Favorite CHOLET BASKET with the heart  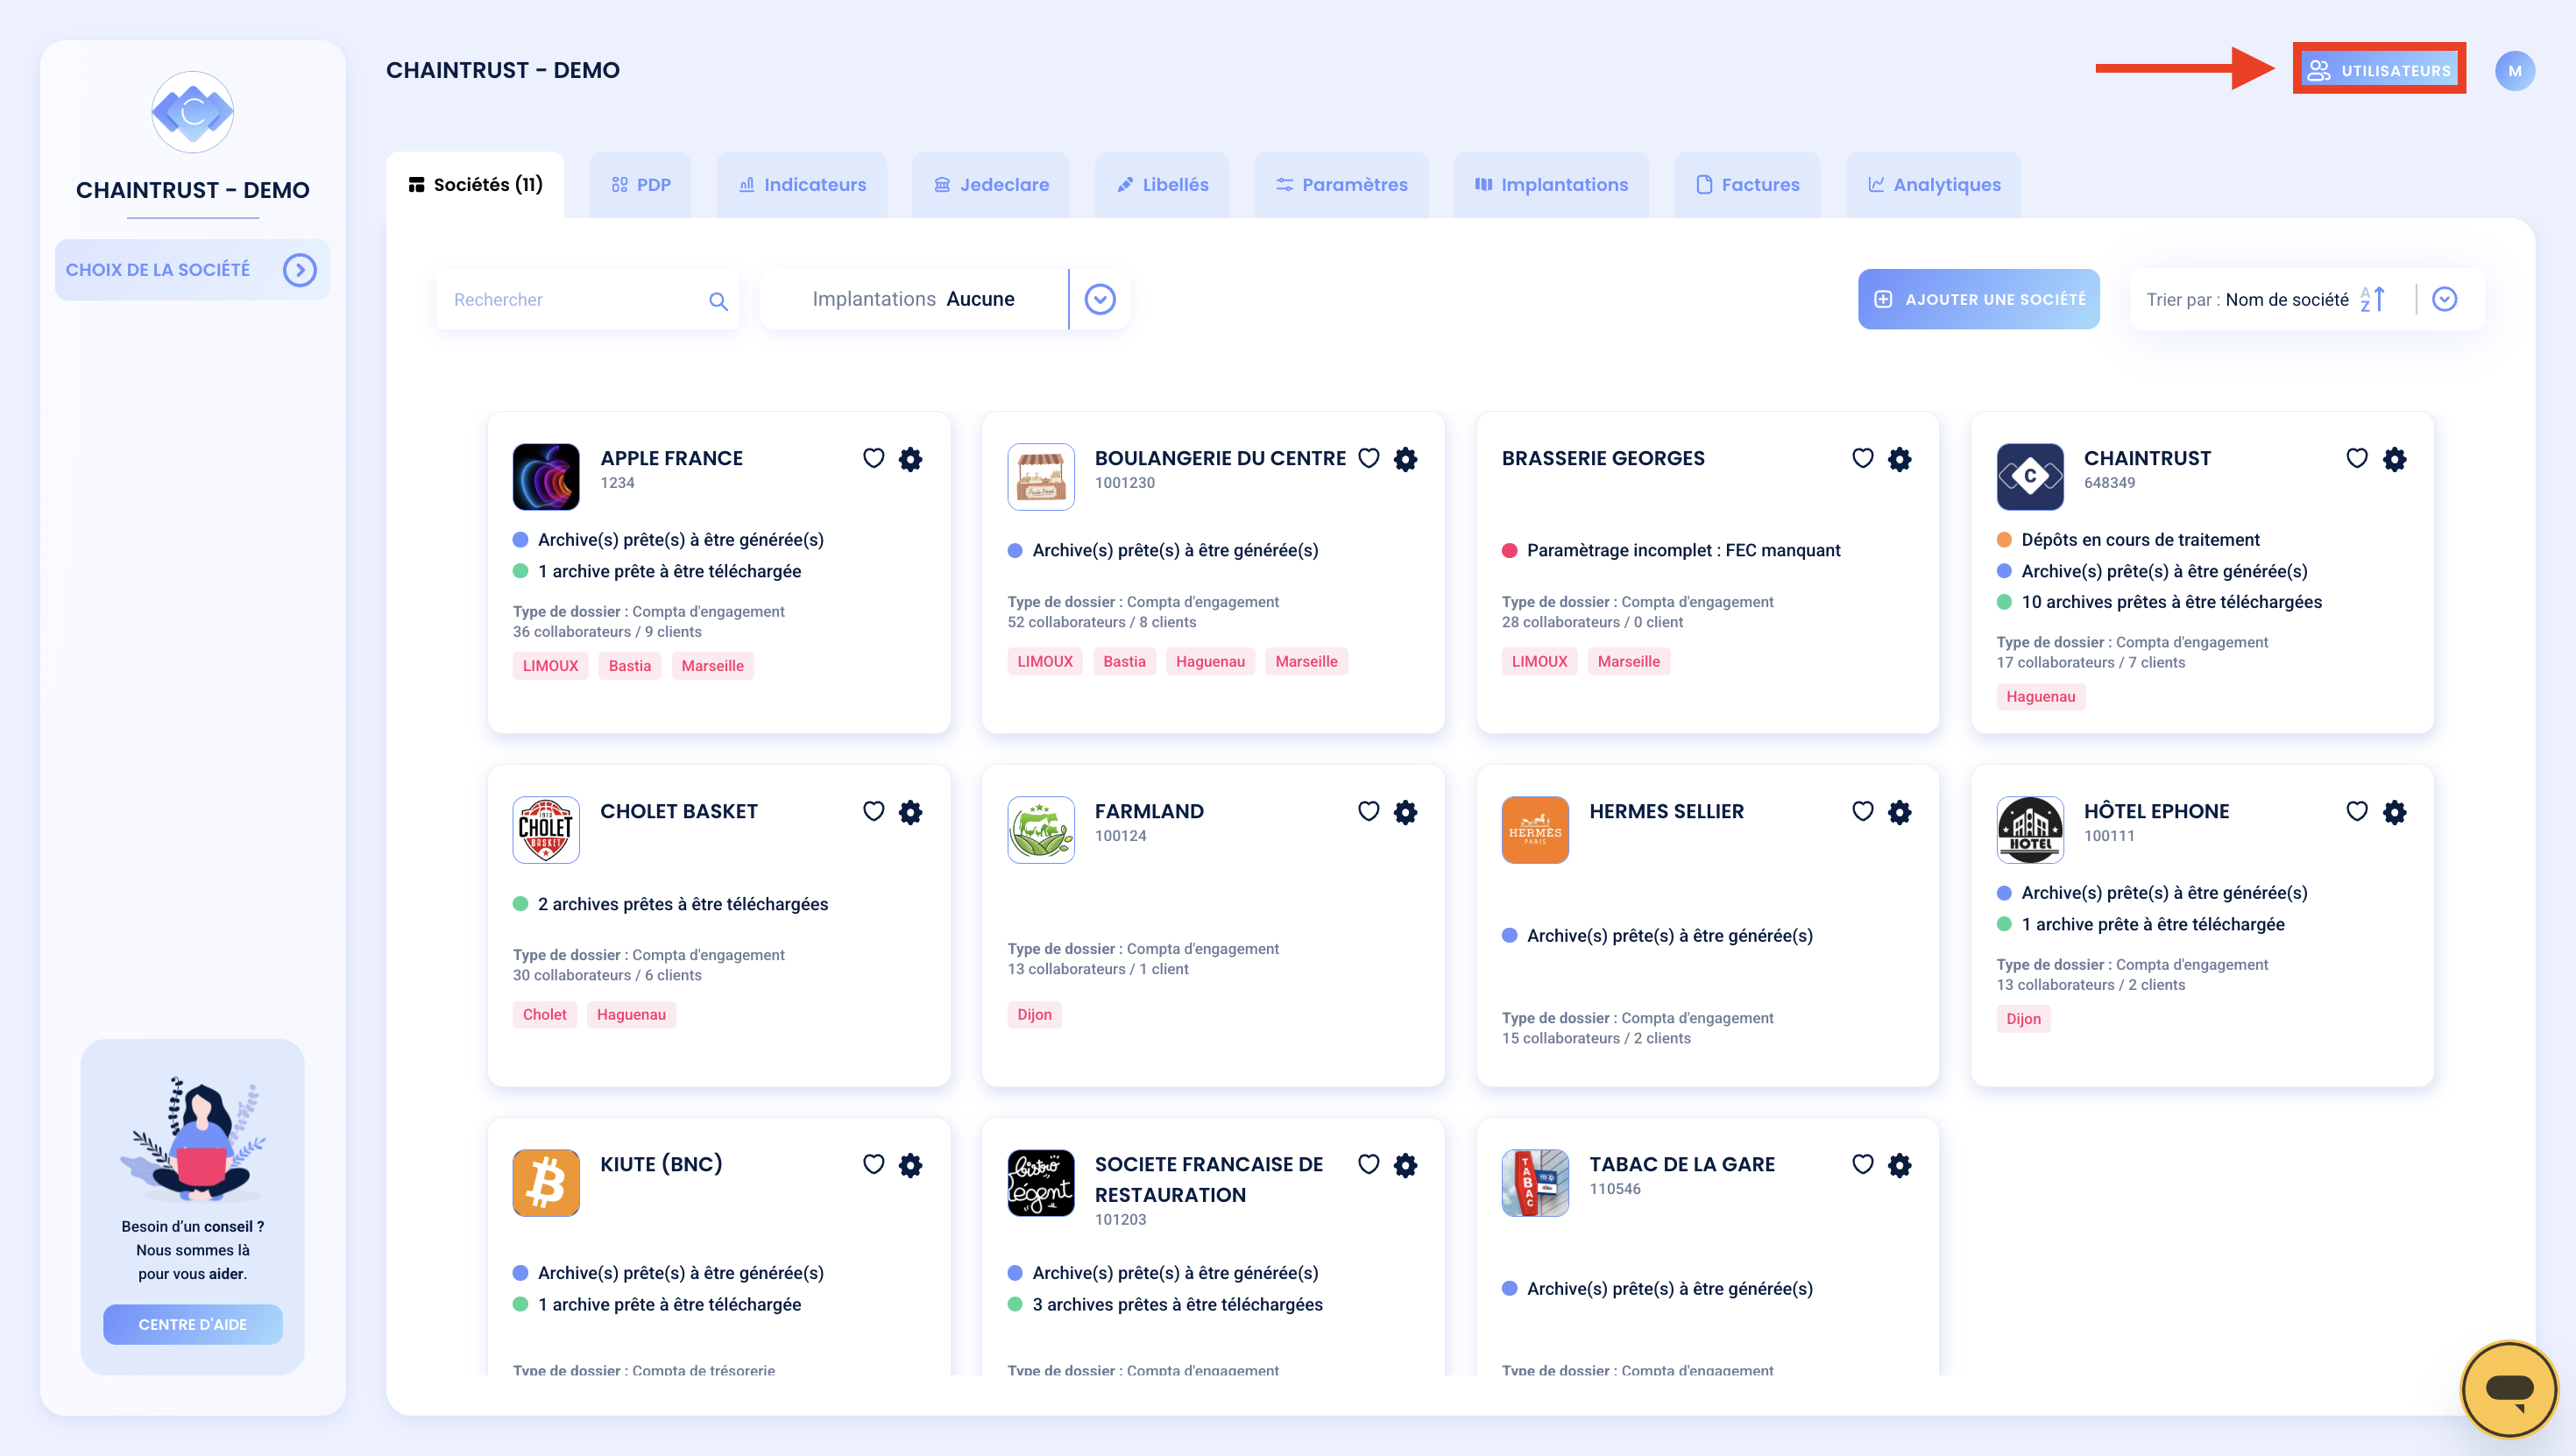873,811
